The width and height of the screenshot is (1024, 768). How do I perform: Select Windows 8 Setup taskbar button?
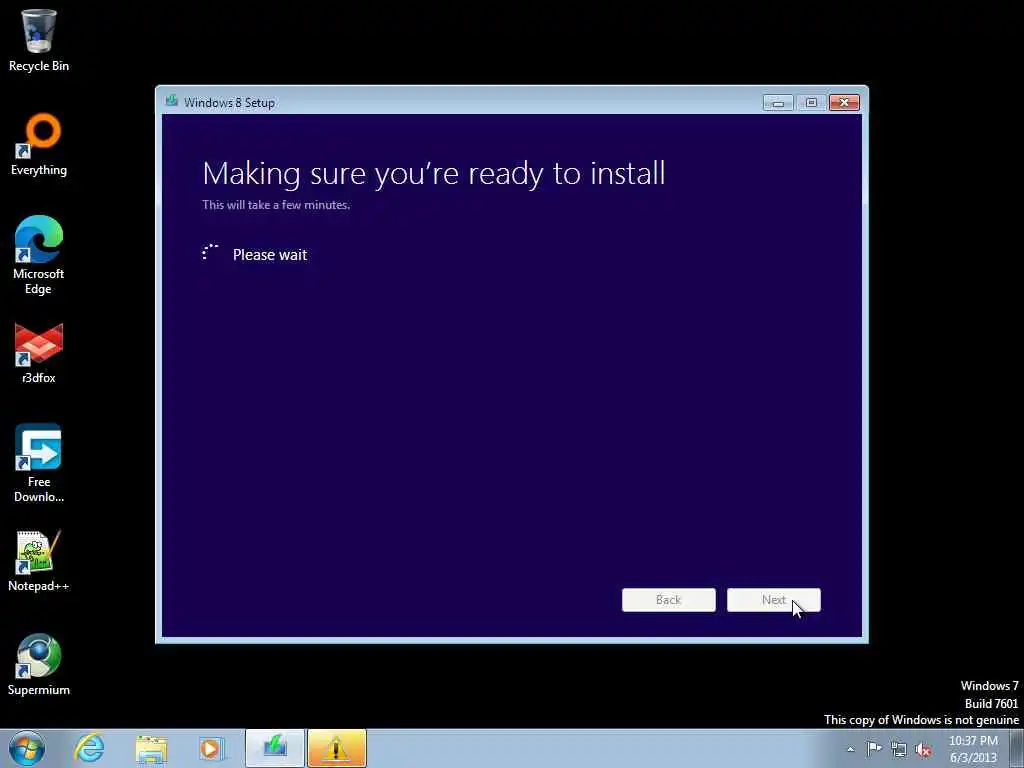[x=275, y=748]
